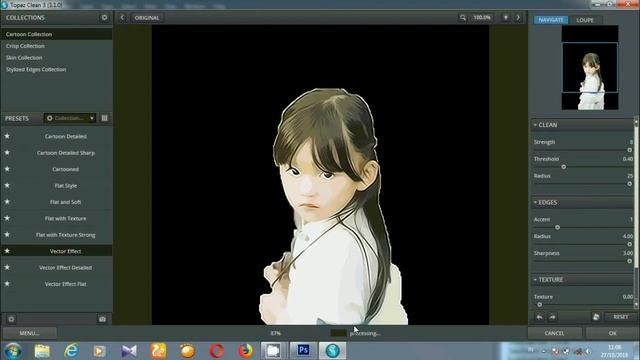Viewport: 640px width, 360px height.
Task: Click the OK button
Action: (612, 333)
